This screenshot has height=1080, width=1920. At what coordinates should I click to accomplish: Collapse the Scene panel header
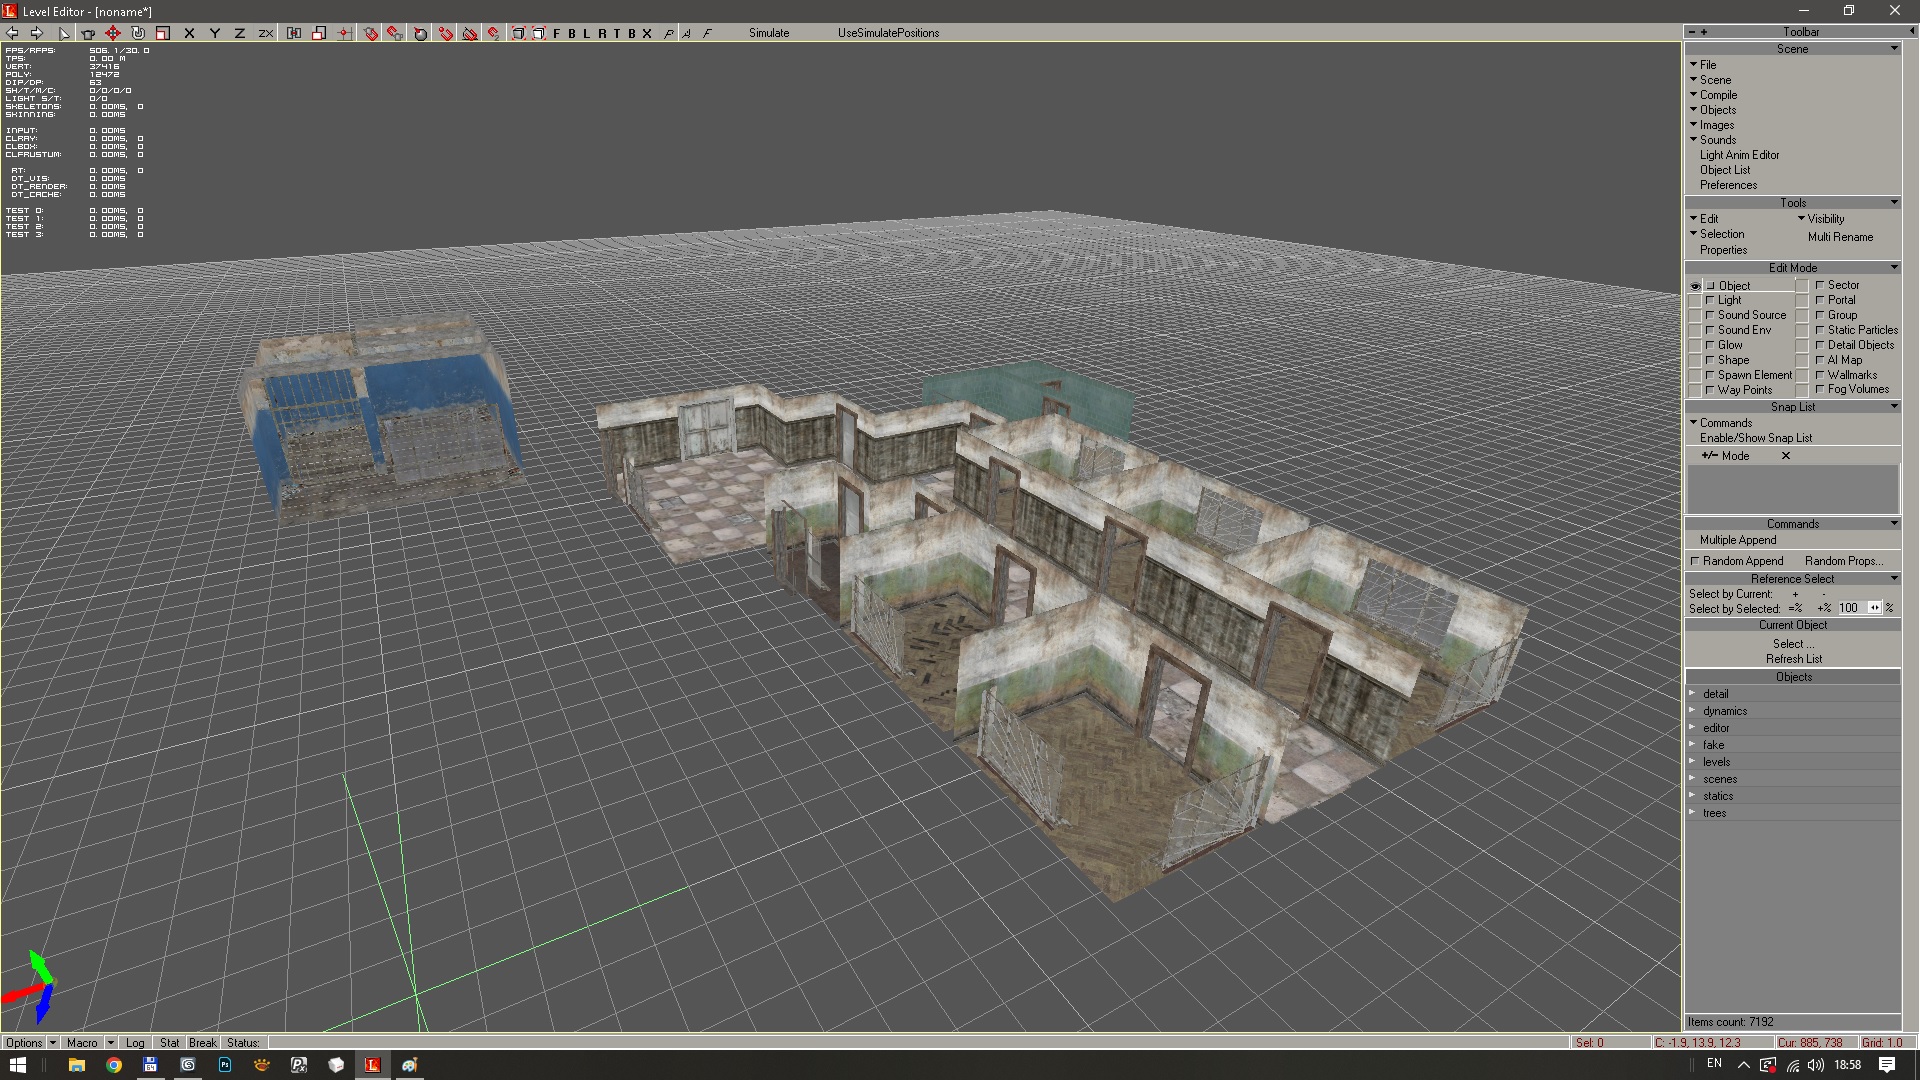tap(1793, 49)
